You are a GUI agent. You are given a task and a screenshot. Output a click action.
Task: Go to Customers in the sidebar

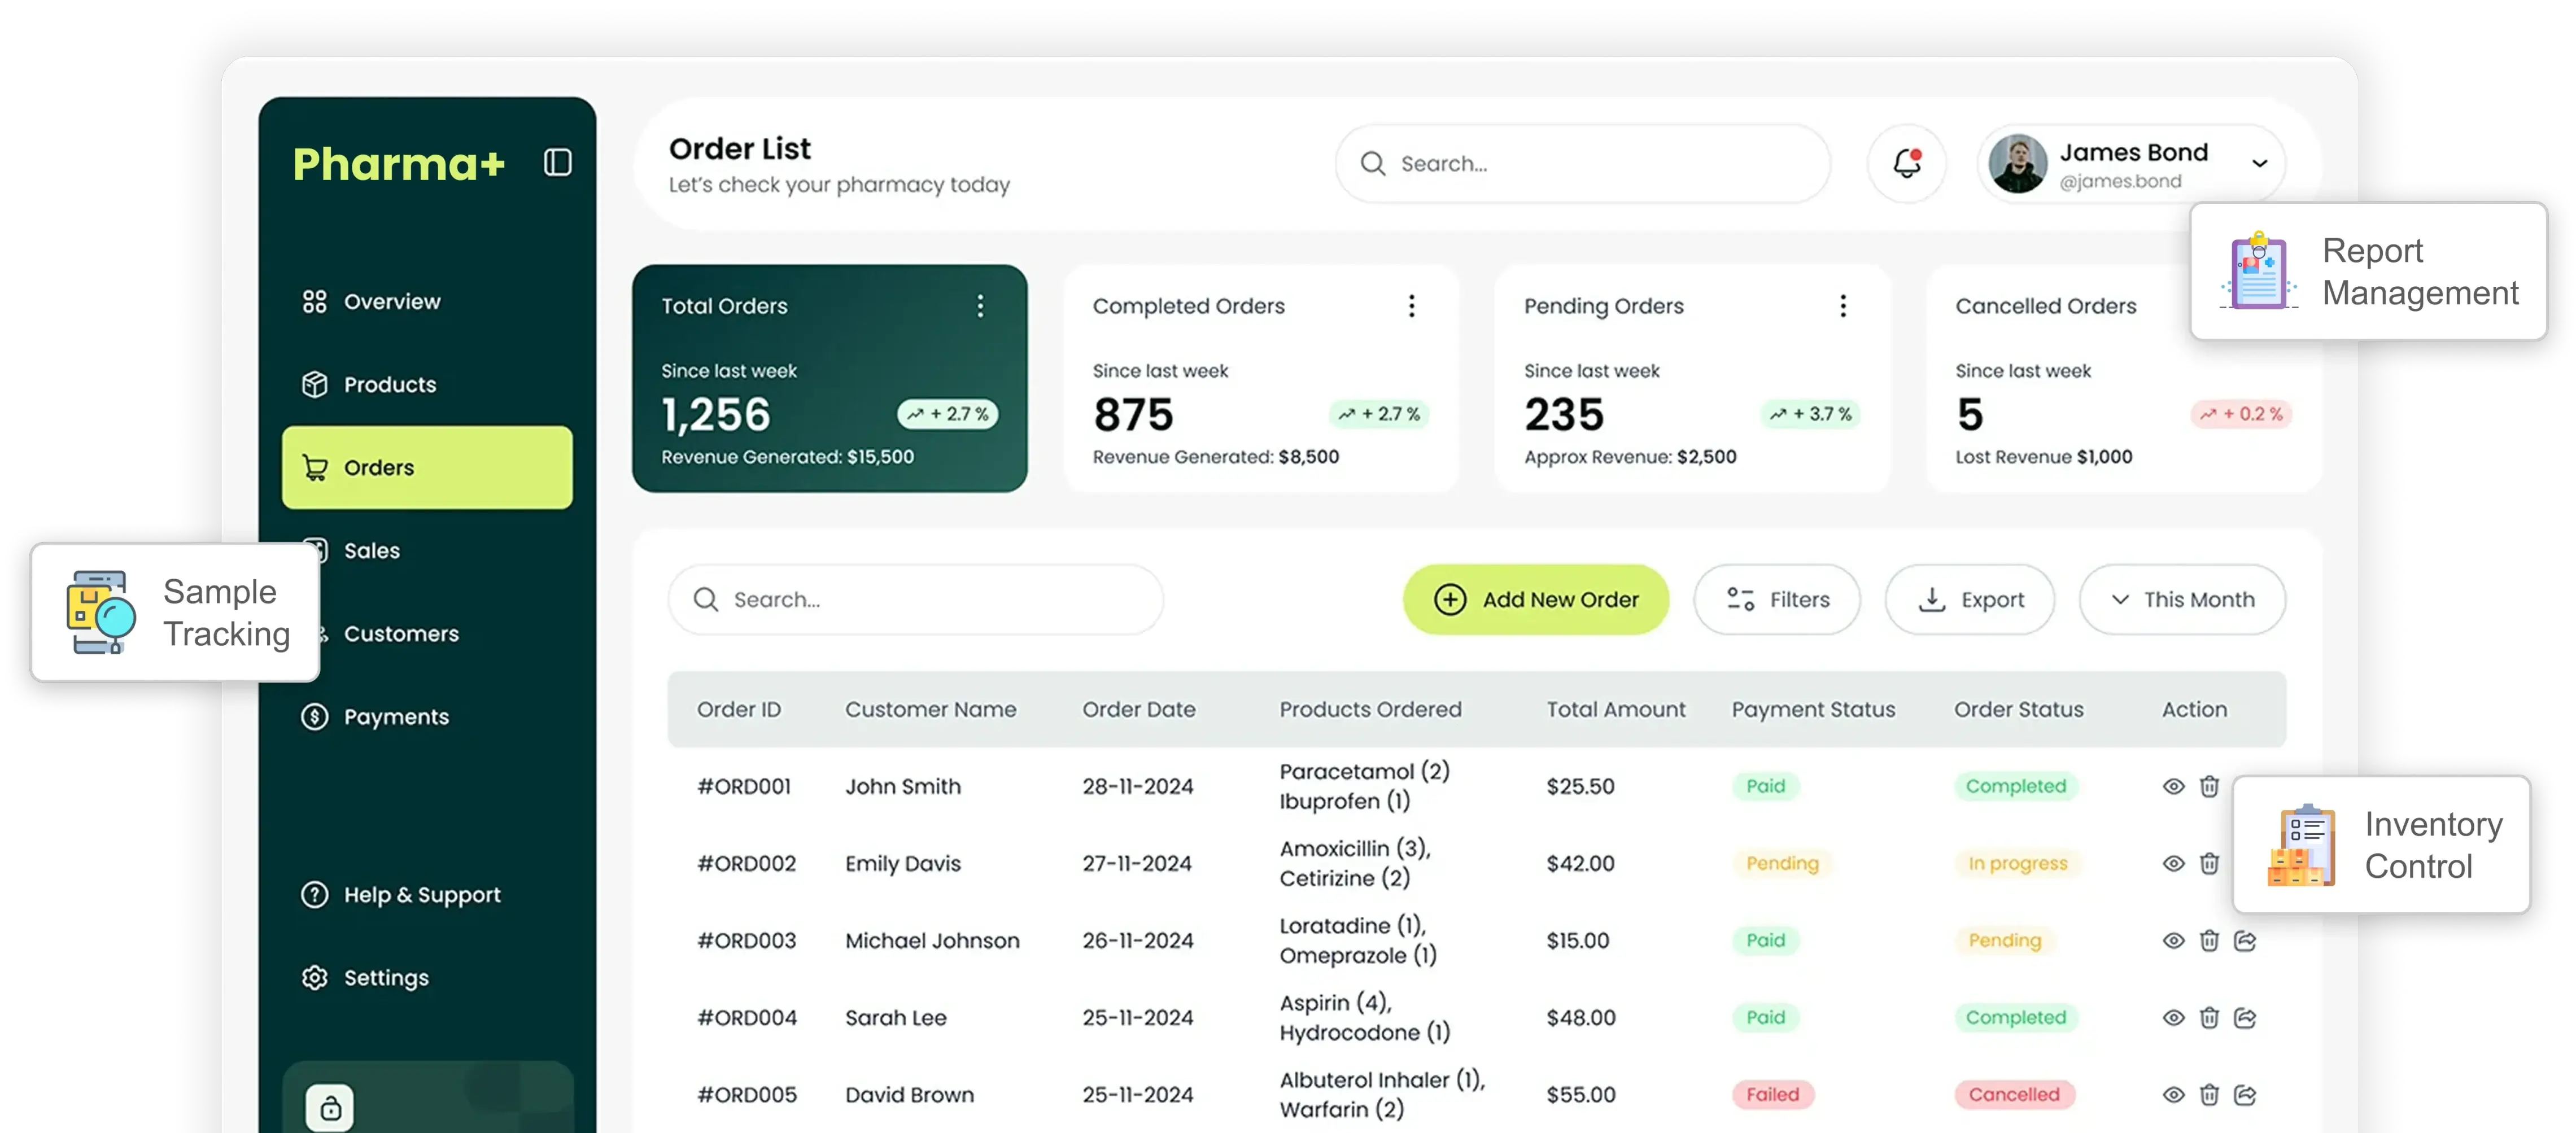pos(400,633)
